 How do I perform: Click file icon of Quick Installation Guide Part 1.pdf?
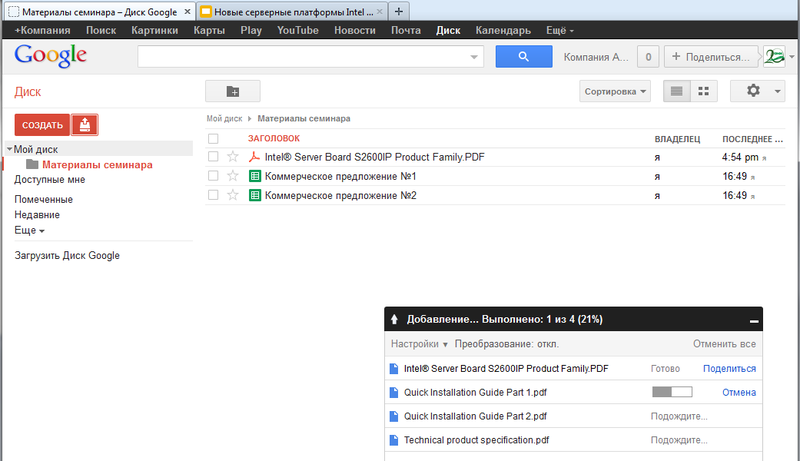[393, 392]
